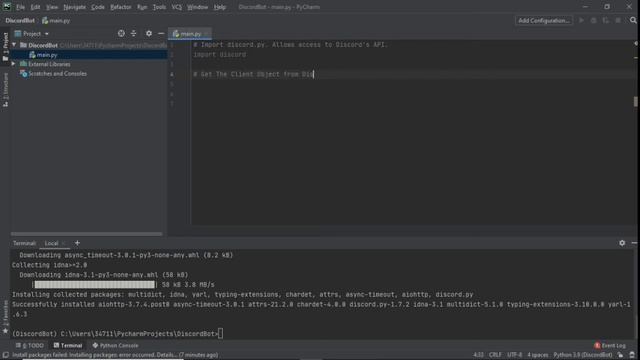Open the Refactor menu
Viewport: 640px width, 360px height.
pyautogui.click(x=120, y=7)
